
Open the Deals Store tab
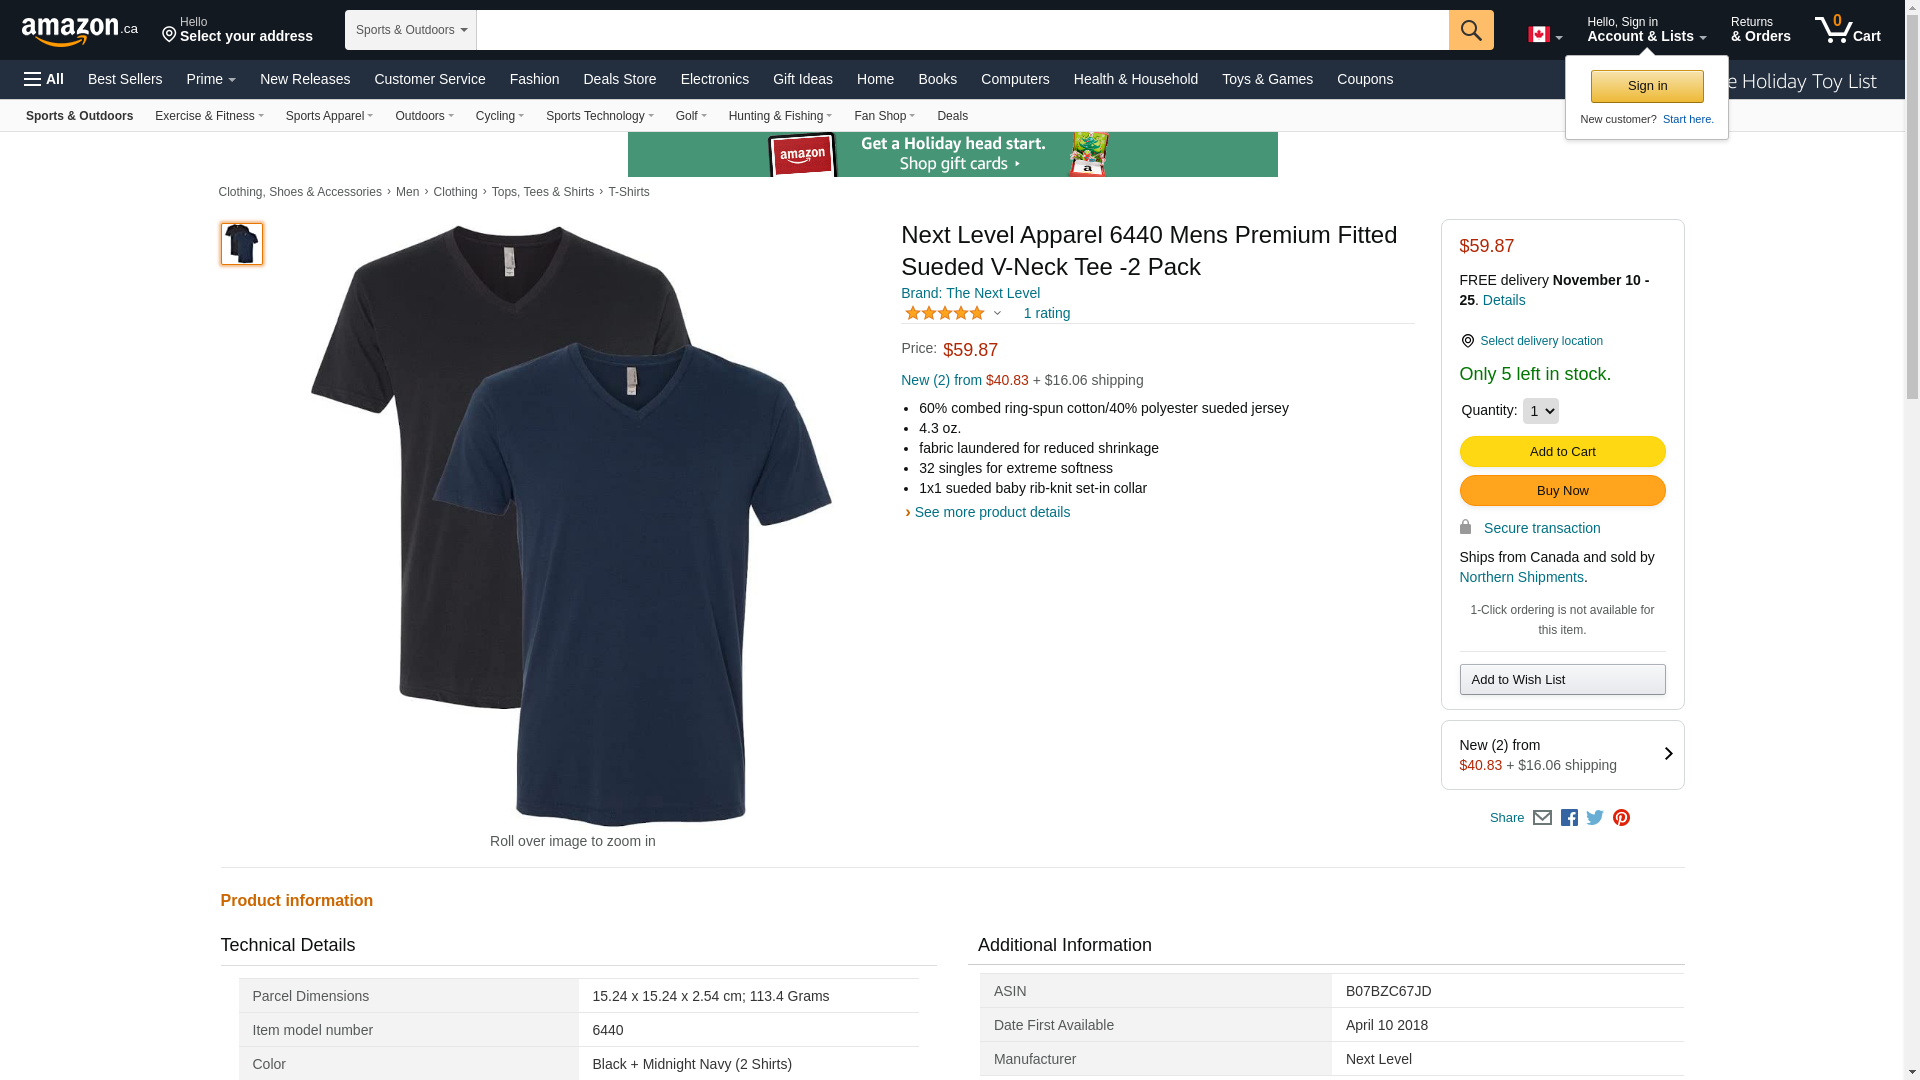pyautogui.click(x=619, y=79)
